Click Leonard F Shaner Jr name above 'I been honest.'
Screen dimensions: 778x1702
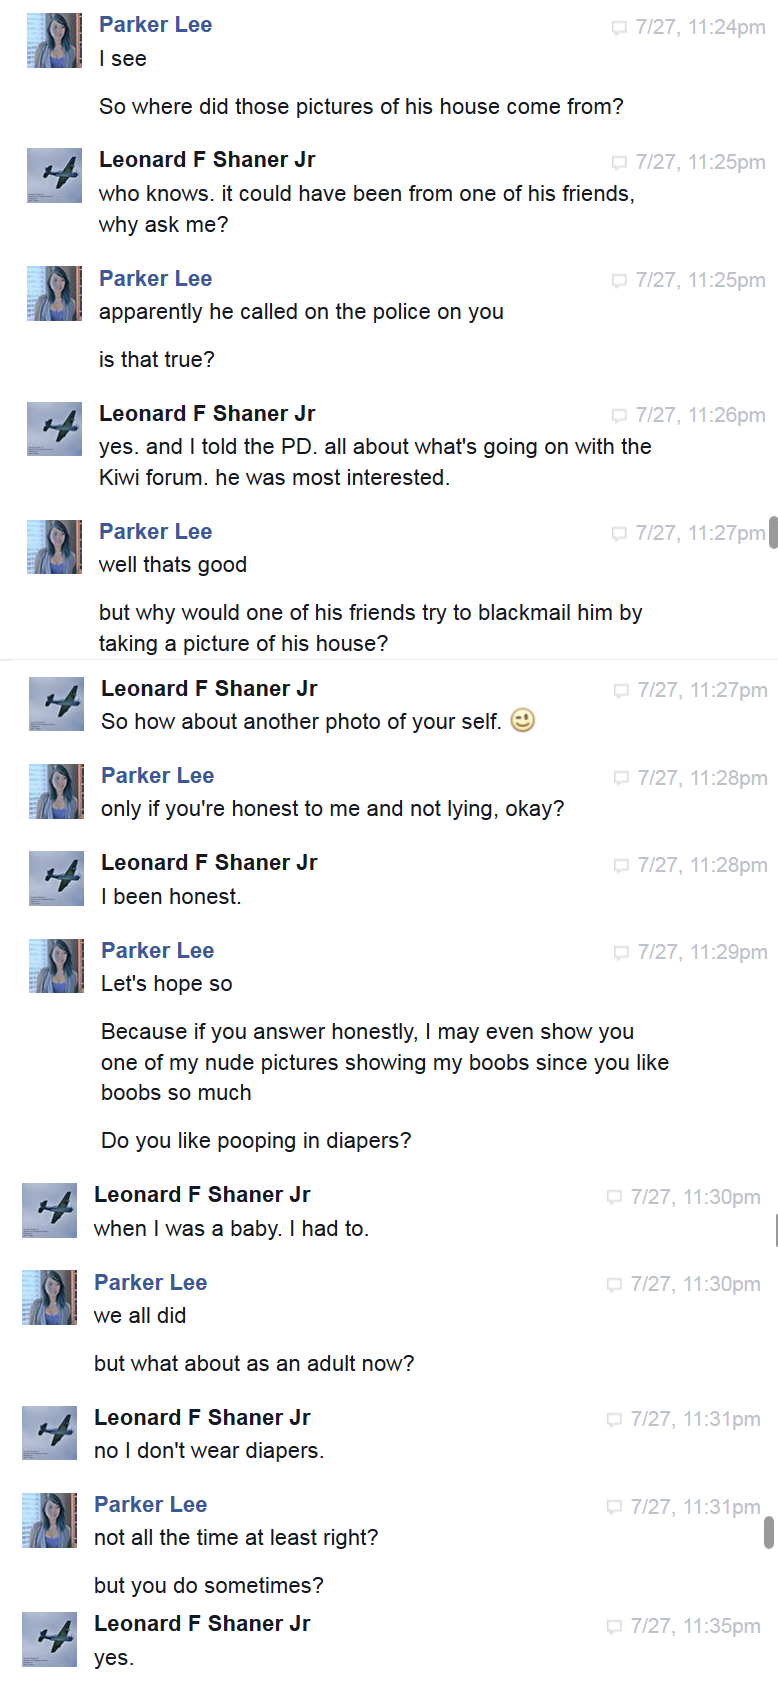click(x=209, y=863)
